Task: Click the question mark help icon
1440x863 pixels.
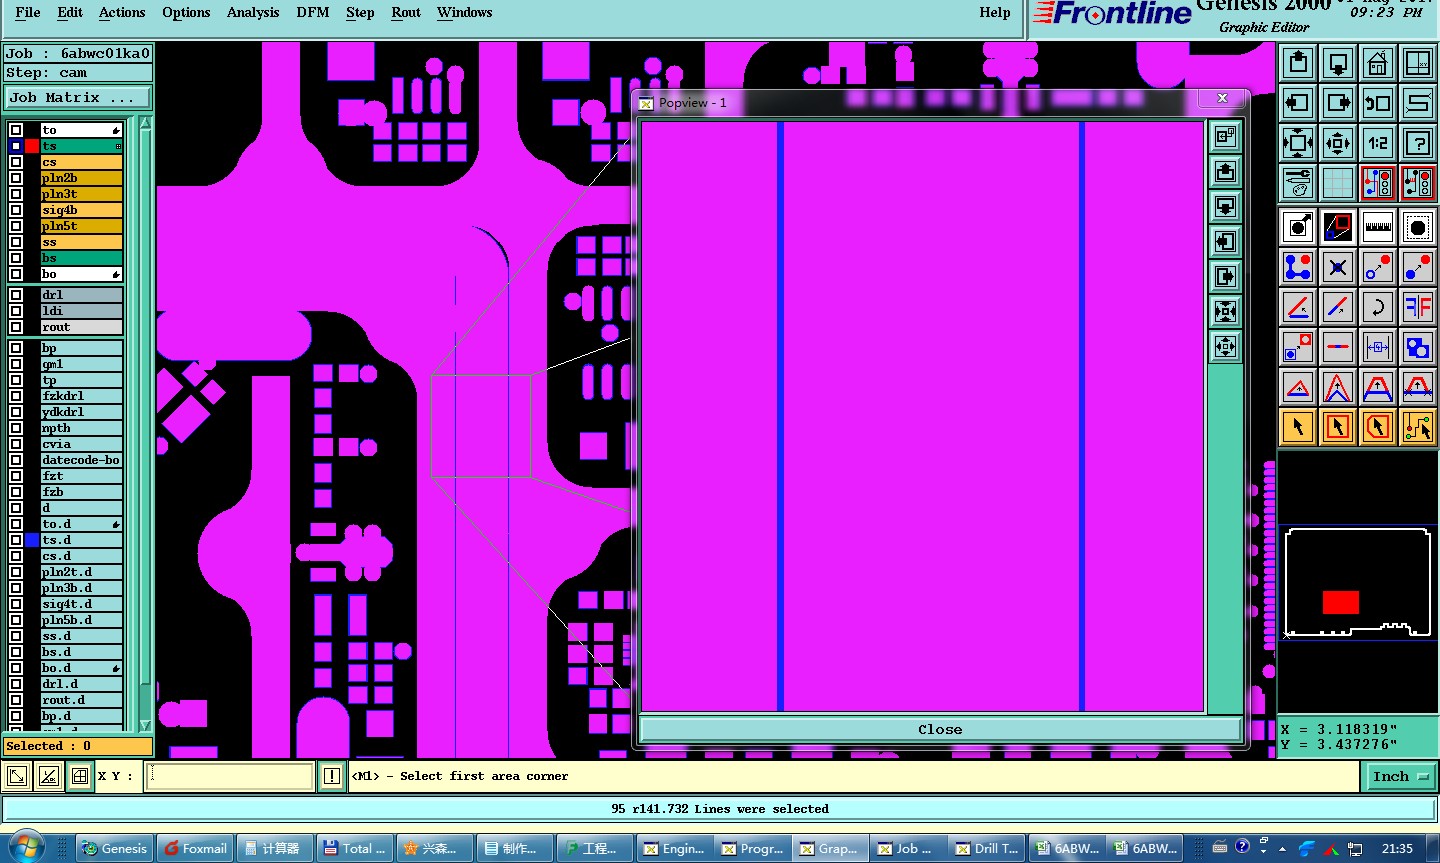Action: click(1418, 143)
